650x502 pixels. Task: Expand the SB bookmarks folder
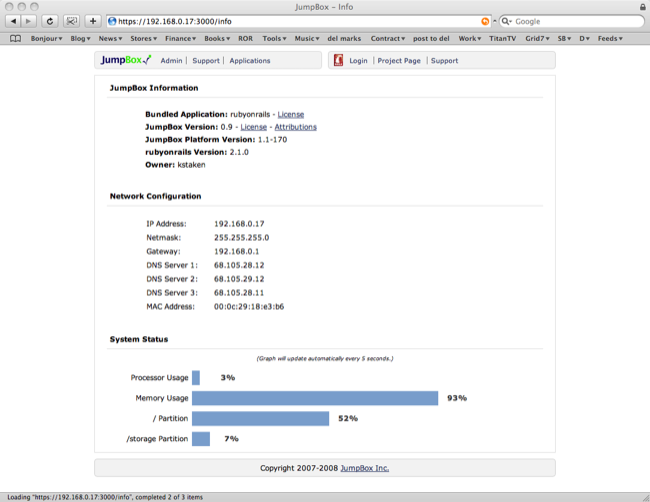[x=564, y=39]
